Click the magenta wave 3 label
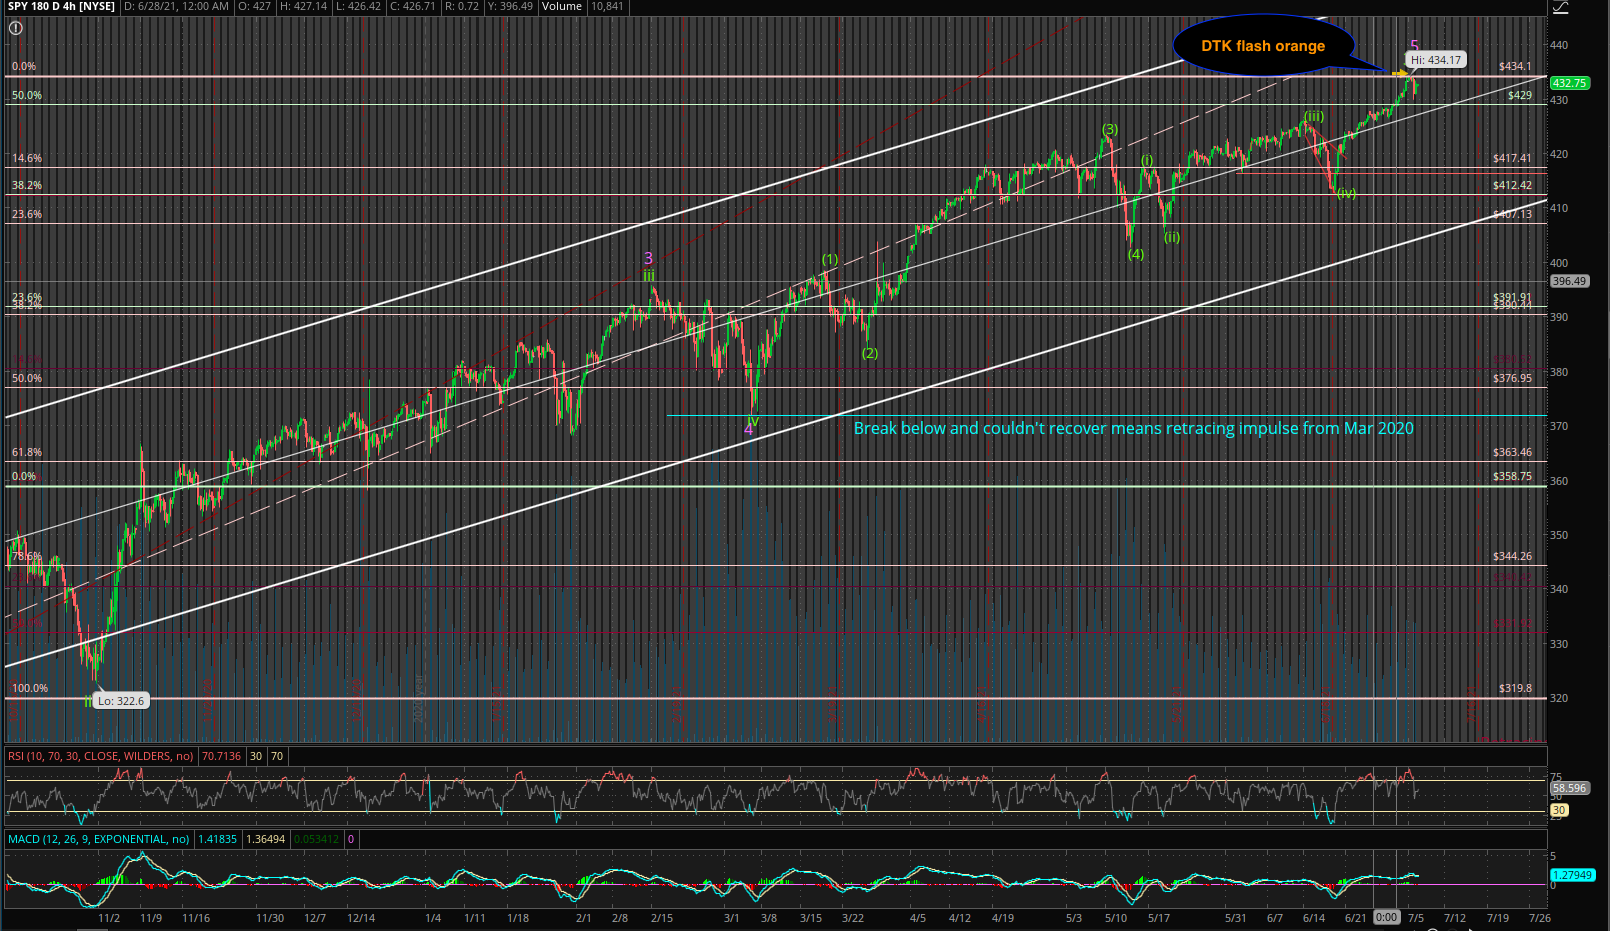This screenshot has height=931, width=1610. tap(648, 259)
